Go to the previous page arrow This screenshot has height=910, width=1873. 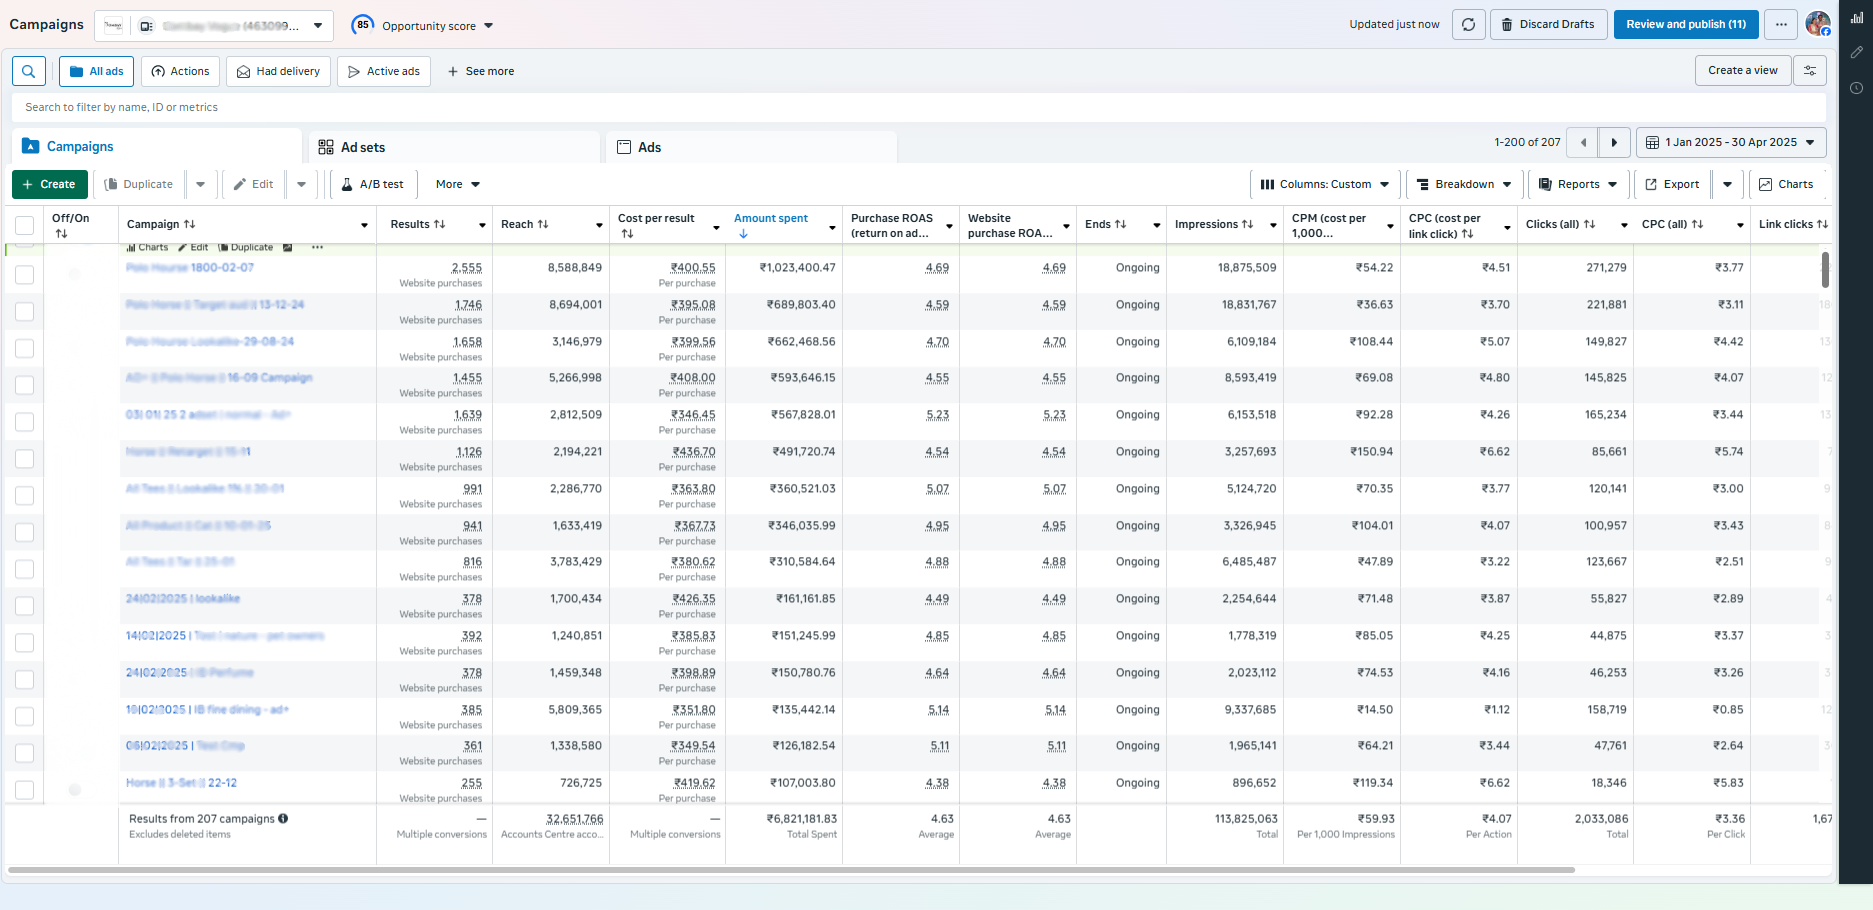point(1583,143)
